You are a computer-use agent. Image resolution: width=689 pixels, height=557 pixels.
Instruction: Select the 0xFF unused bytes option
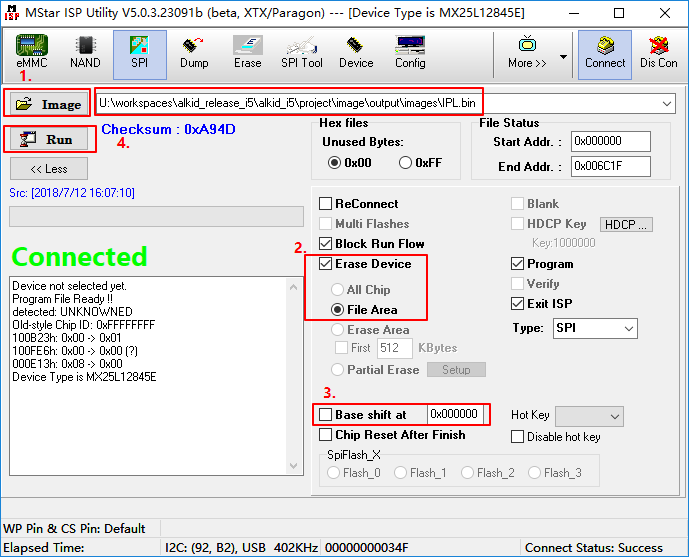[407, 163]
